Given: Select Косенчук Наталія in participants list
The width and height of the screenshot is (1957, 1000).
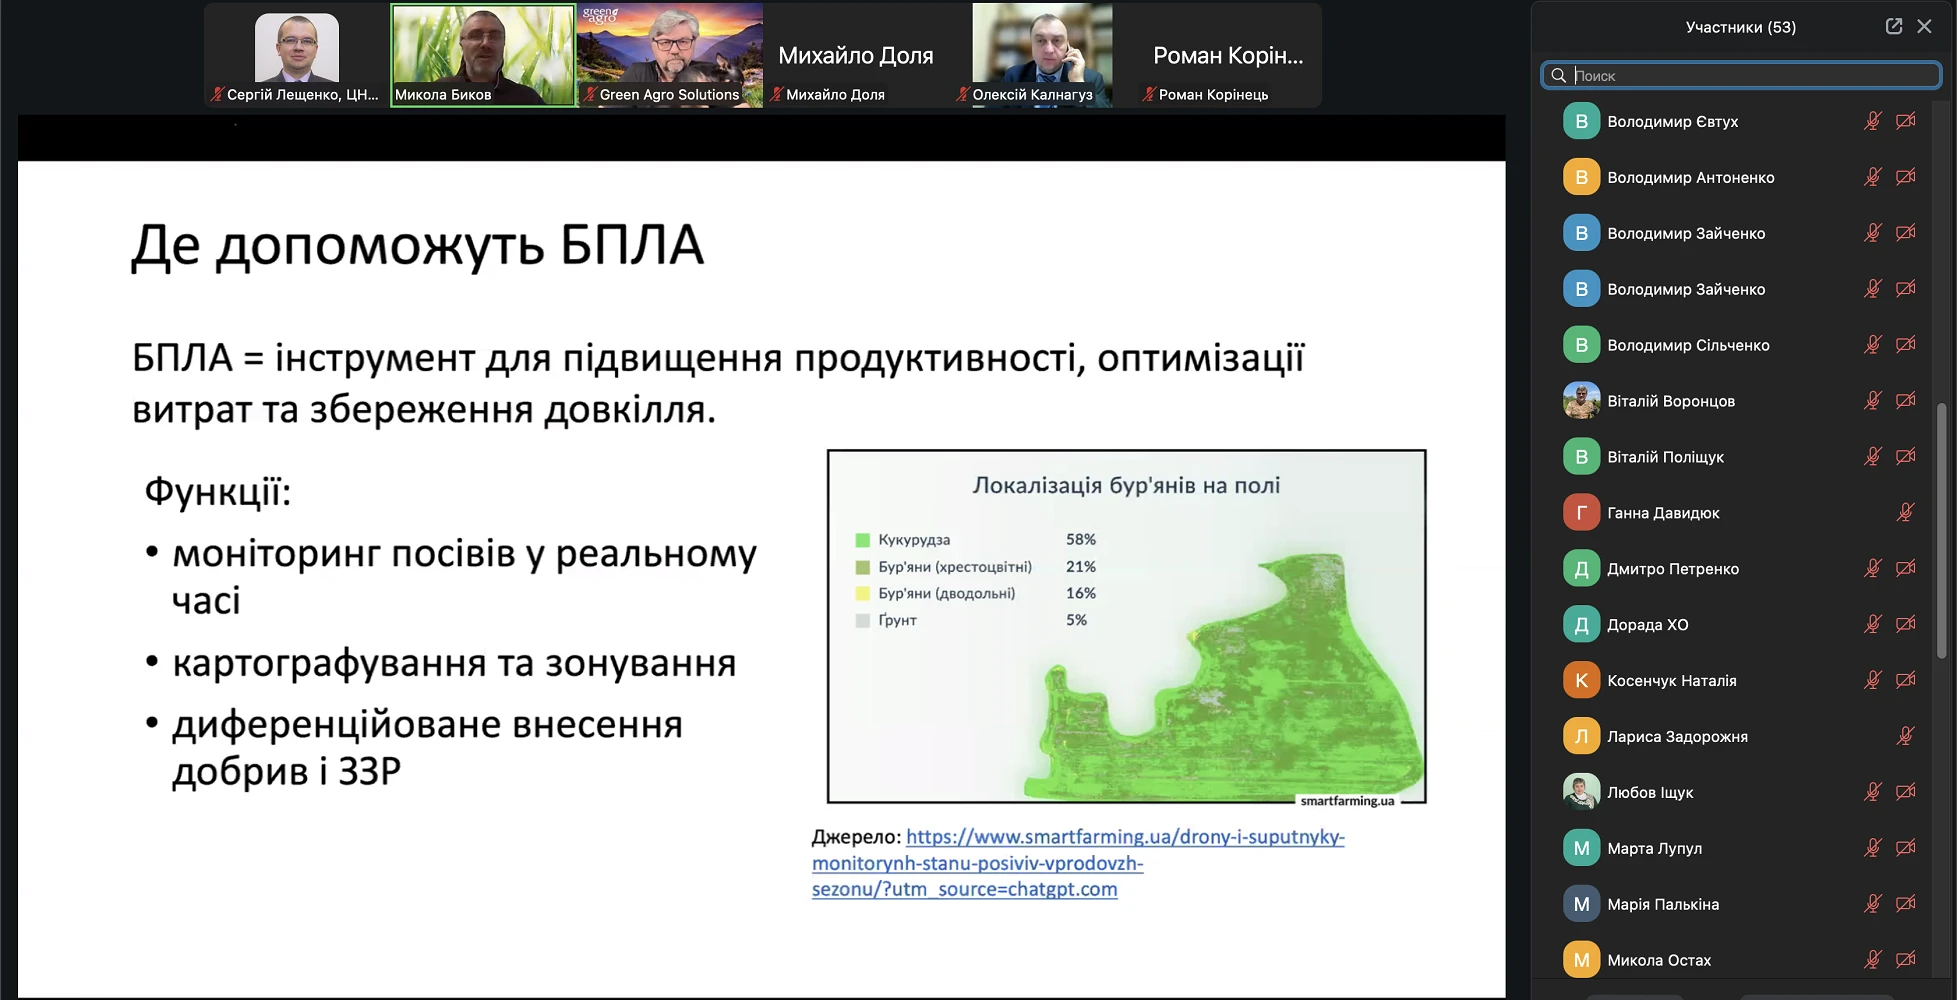Looking at the screenshot, I should pyautogui.click(x=1671, y=681).
